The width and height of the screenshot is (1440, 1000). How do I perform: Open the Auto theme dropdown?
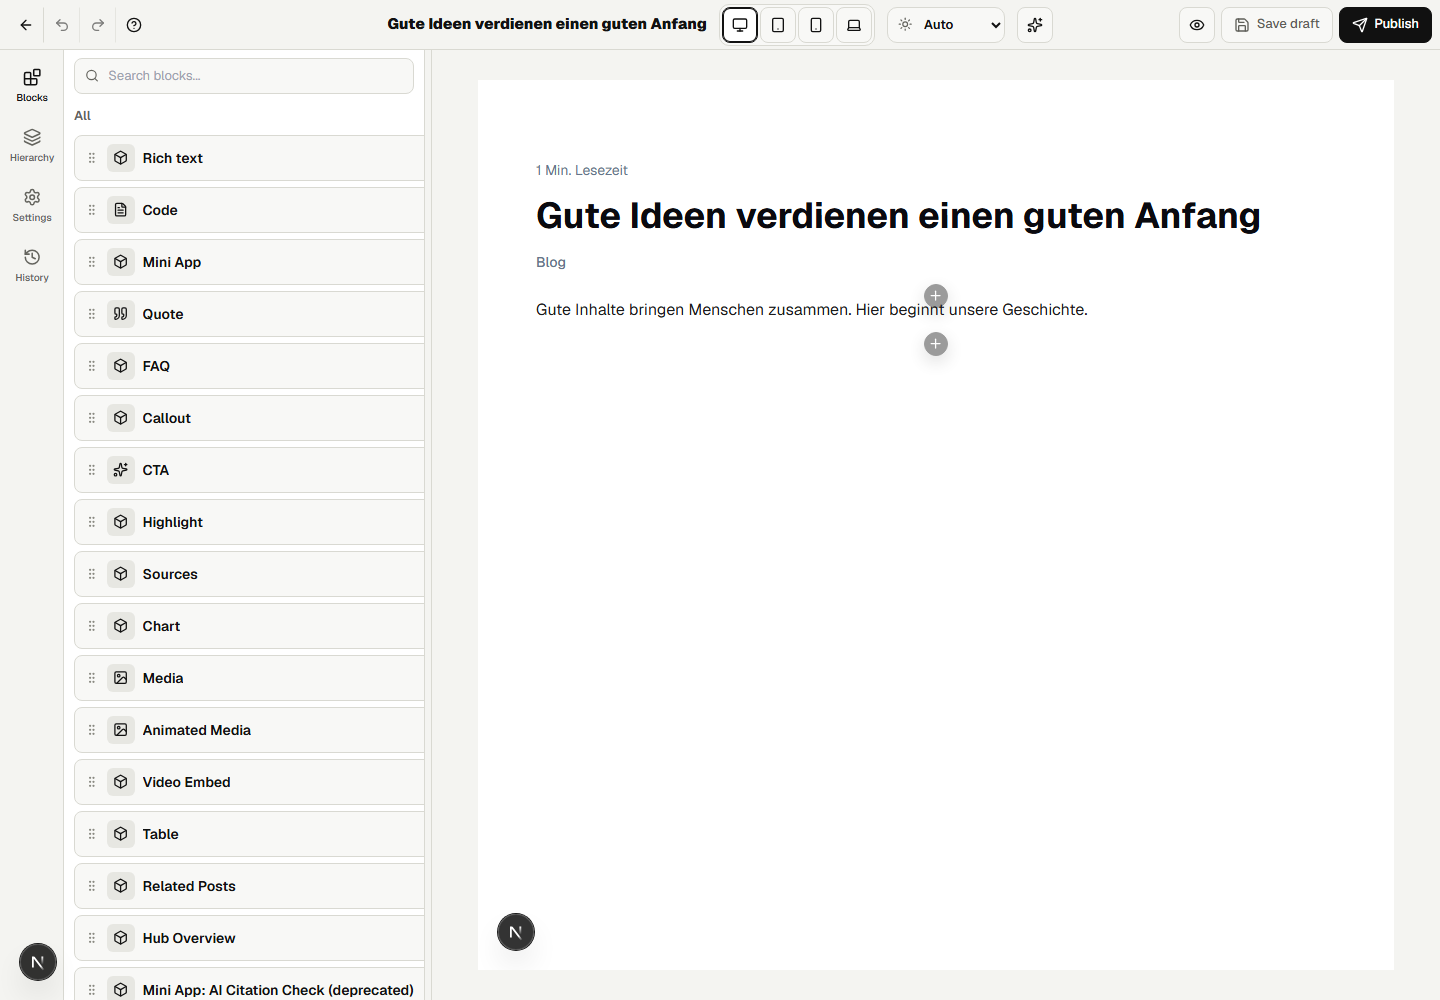click(946, 25)
